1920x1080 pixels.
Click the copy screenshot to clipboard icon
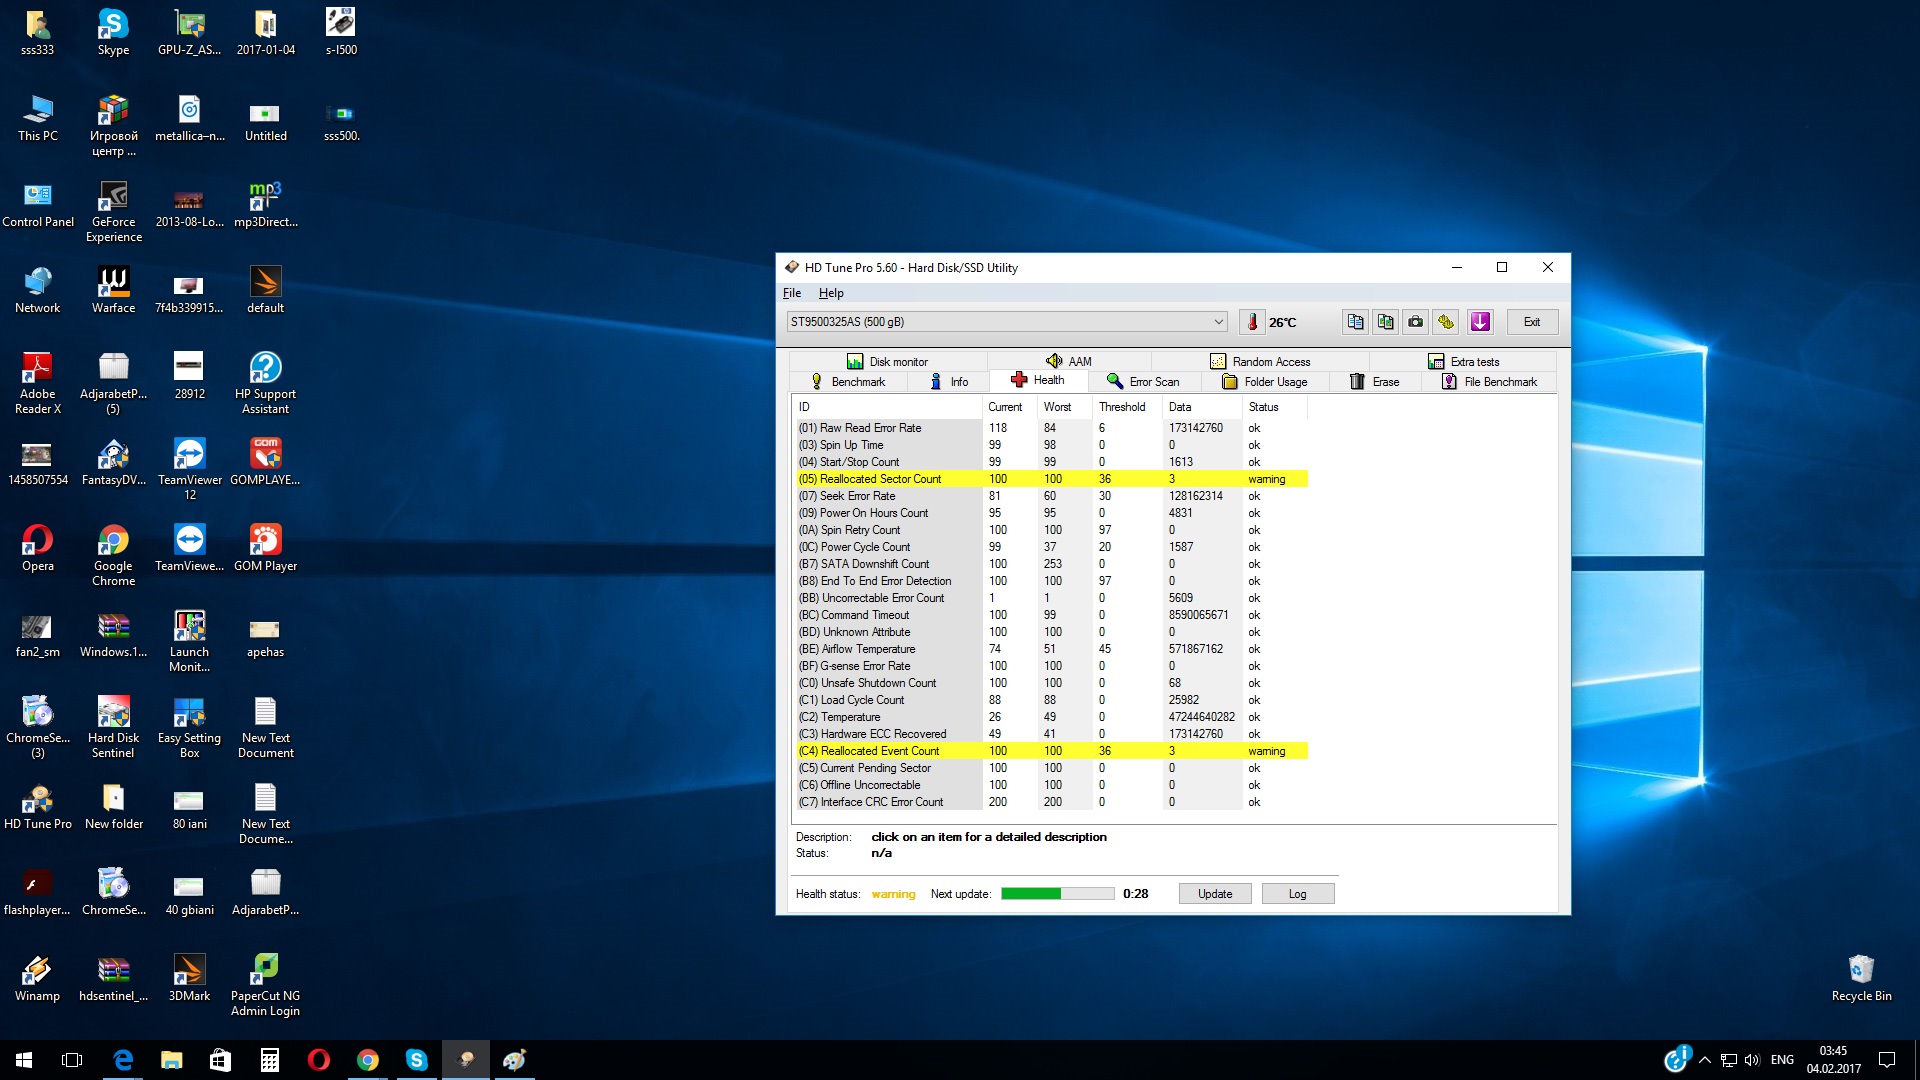coord(1385,322)
